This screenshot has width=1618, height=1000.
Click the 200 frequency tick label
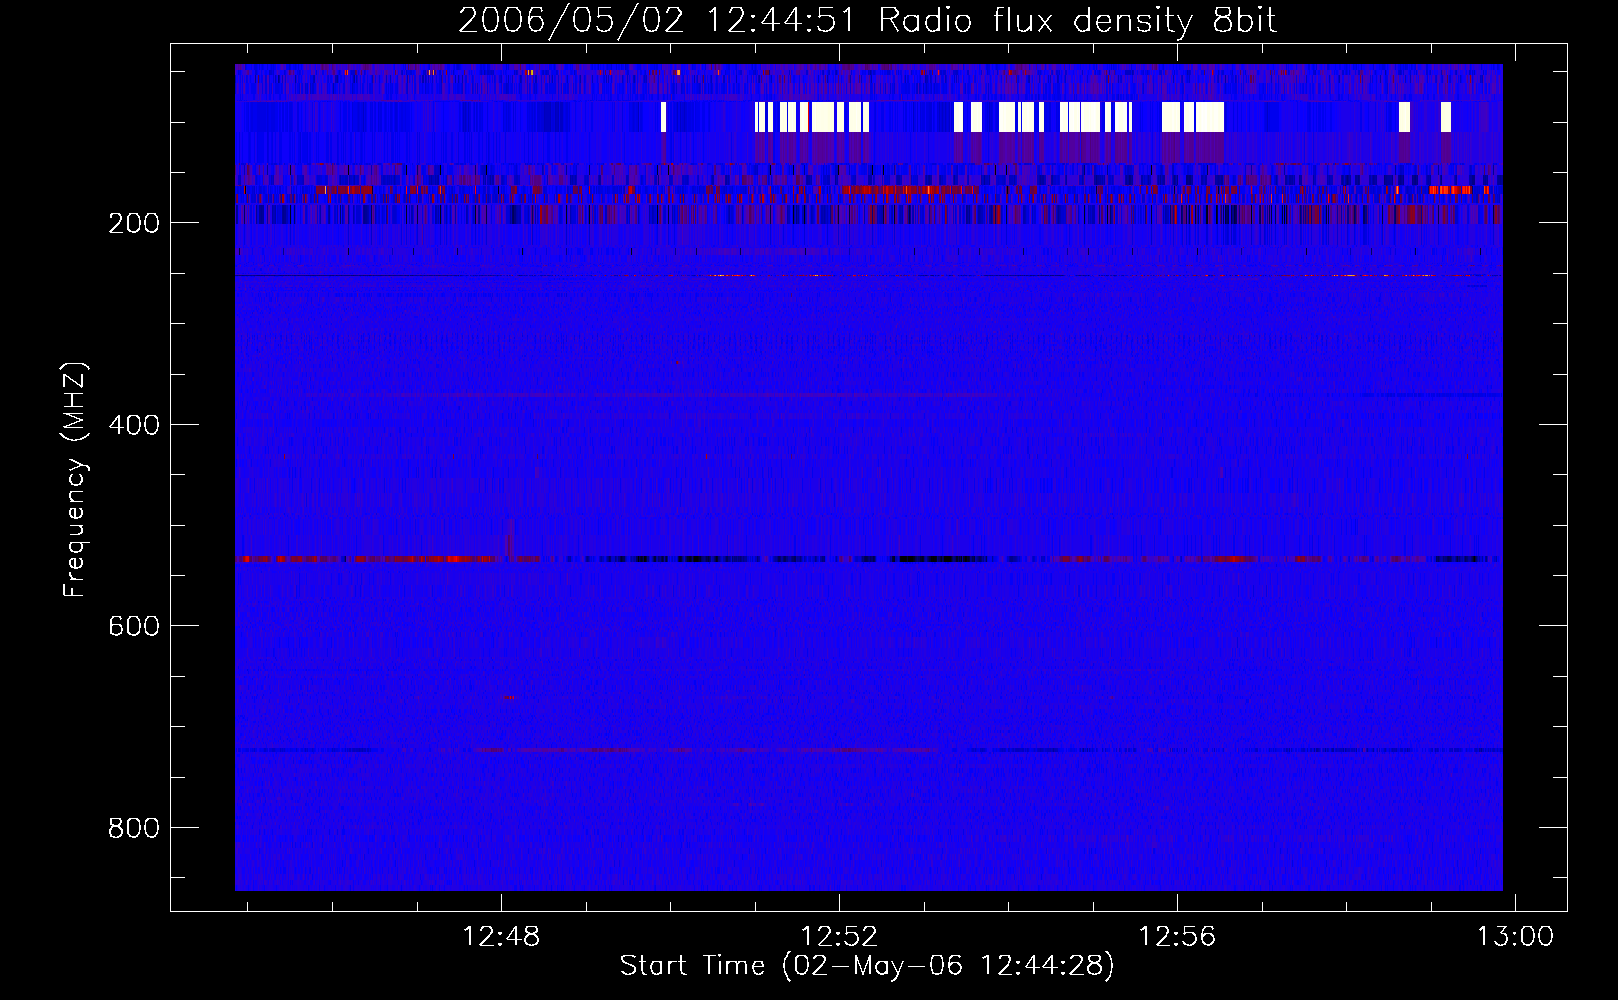(134, 223)
